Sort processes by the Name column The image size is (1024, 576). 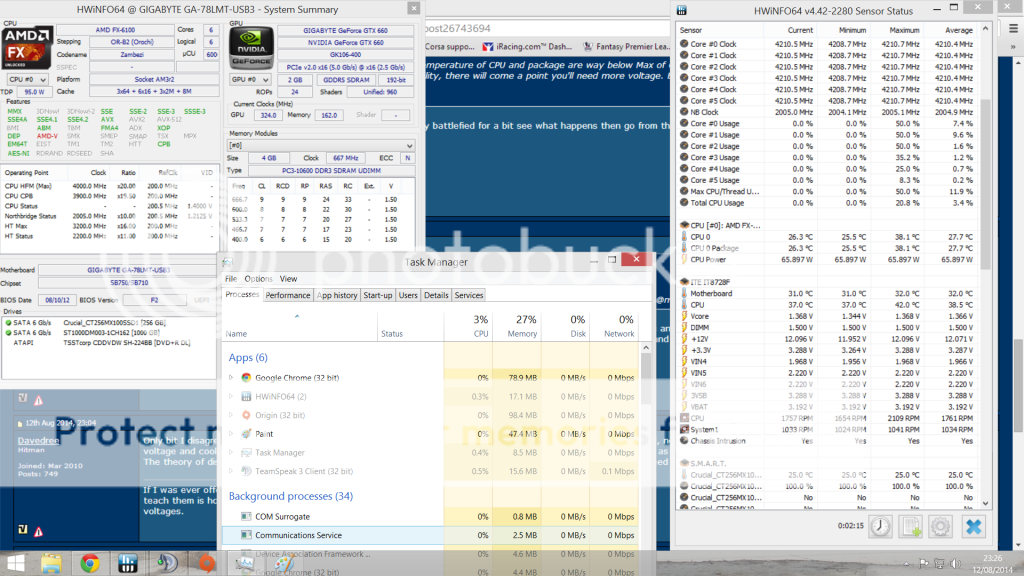pyautogui.click(x=300, y=326)
